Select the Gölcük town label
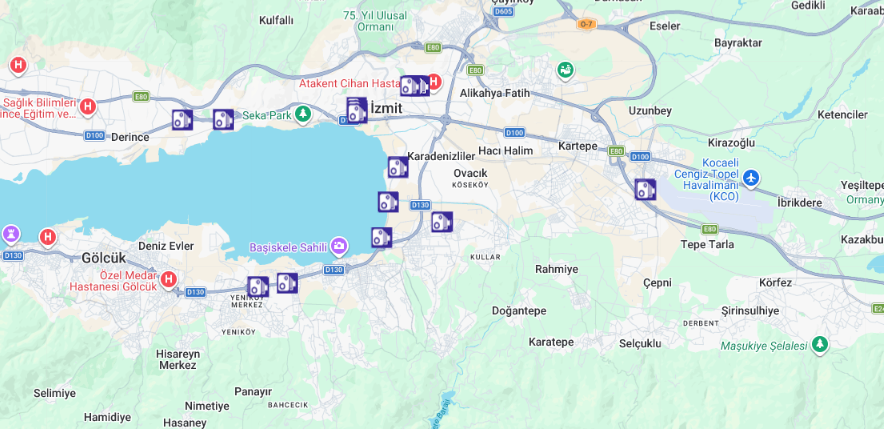The image size is (884, 429). [x=104, y=257]
